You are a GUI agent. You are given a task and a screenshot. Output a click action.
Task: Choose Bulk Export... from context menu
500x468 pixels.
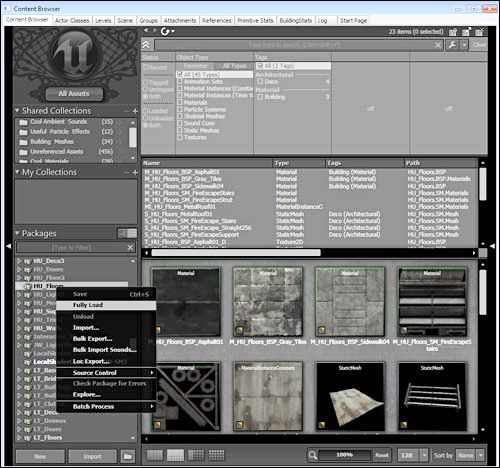(x=106, y=339)
